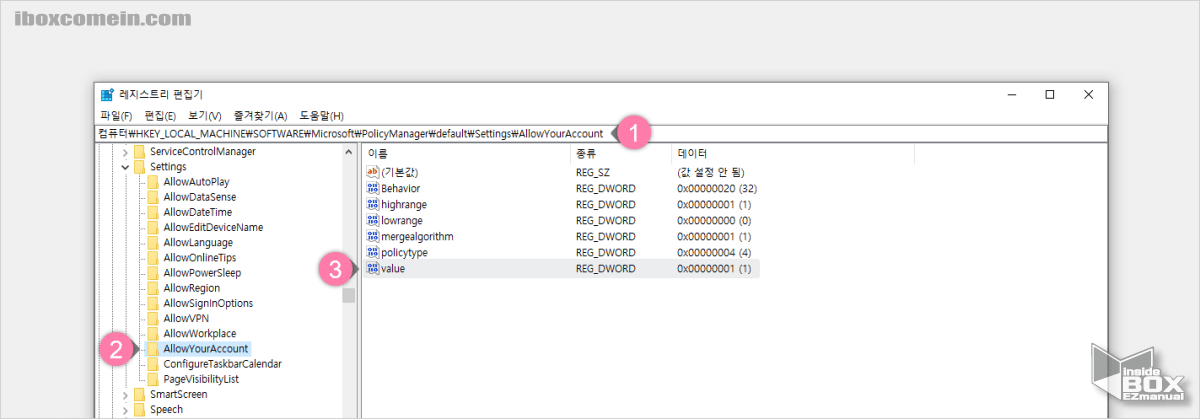Expand the ServiceControlManager tree node

tap(126, 152)
